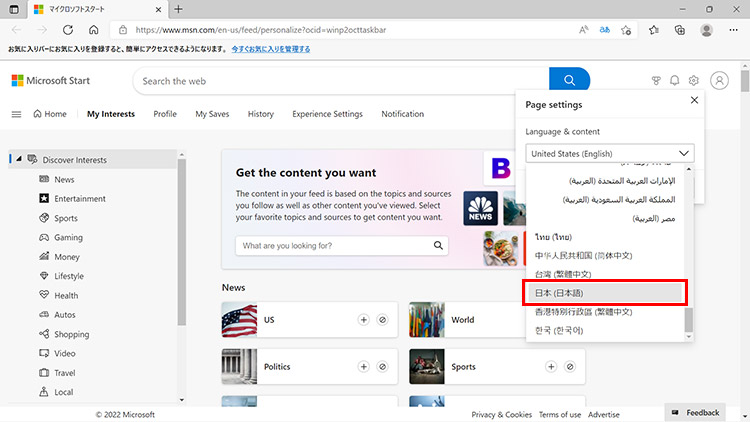The width and height of the screenshot is (750, 422).
Task: Block the World topic with its block icon
Action: [570, 320]
